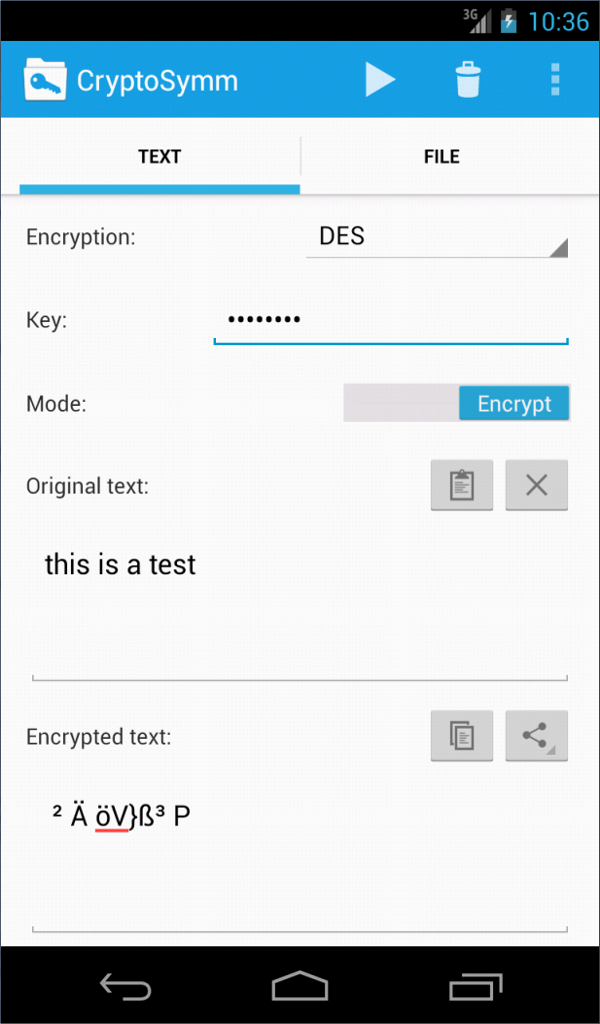Paste clipboard into Original text field

461,485
